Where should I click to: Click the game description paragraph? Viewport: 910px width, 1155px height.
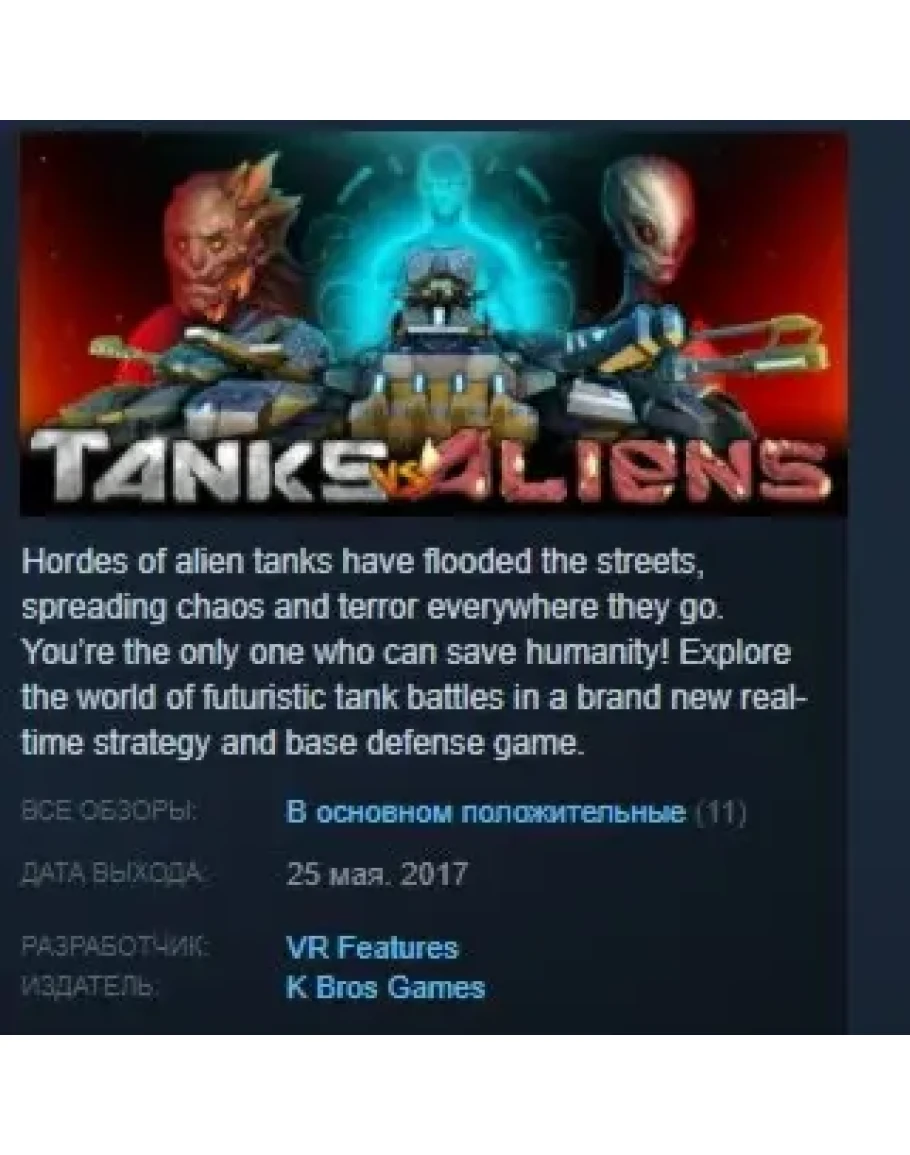(414, 653)
